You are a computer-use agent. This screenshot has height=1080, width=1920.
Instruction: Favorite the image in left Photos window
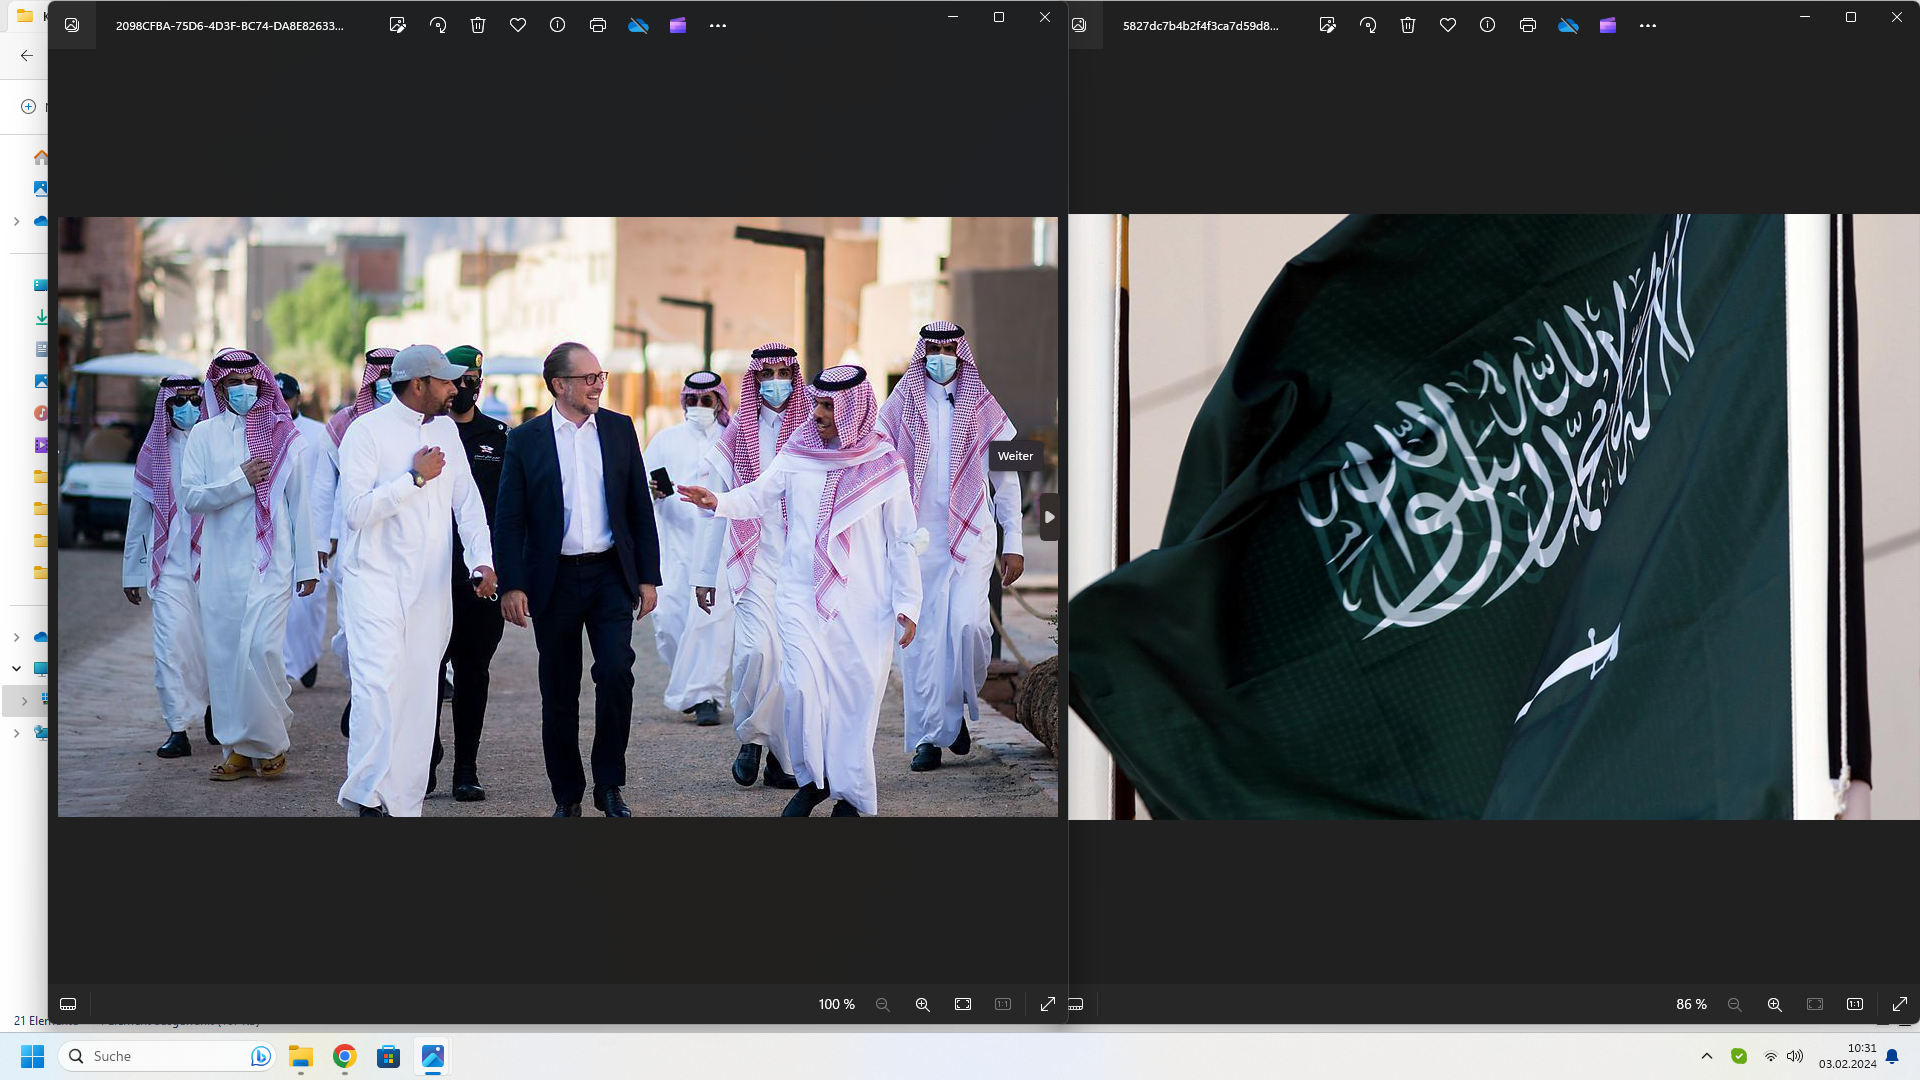click(518, 25)
